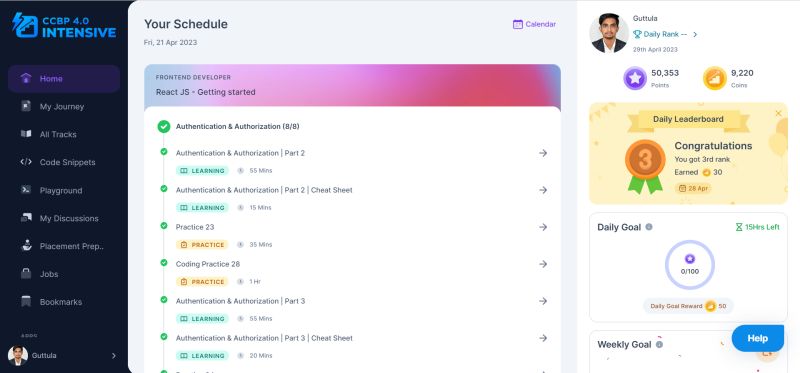Expand the Guttula profile chevron in sidebar
This screenshot has width=800, height=373.
(113, 356)
